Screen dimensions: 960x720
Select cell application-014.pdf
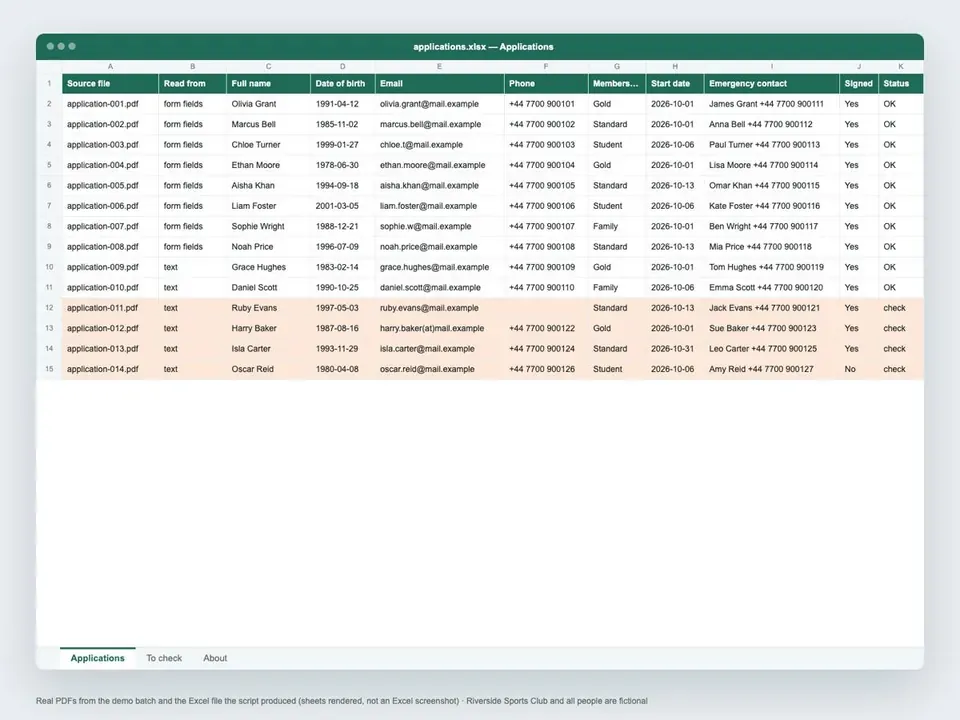[x=110, y=369]
